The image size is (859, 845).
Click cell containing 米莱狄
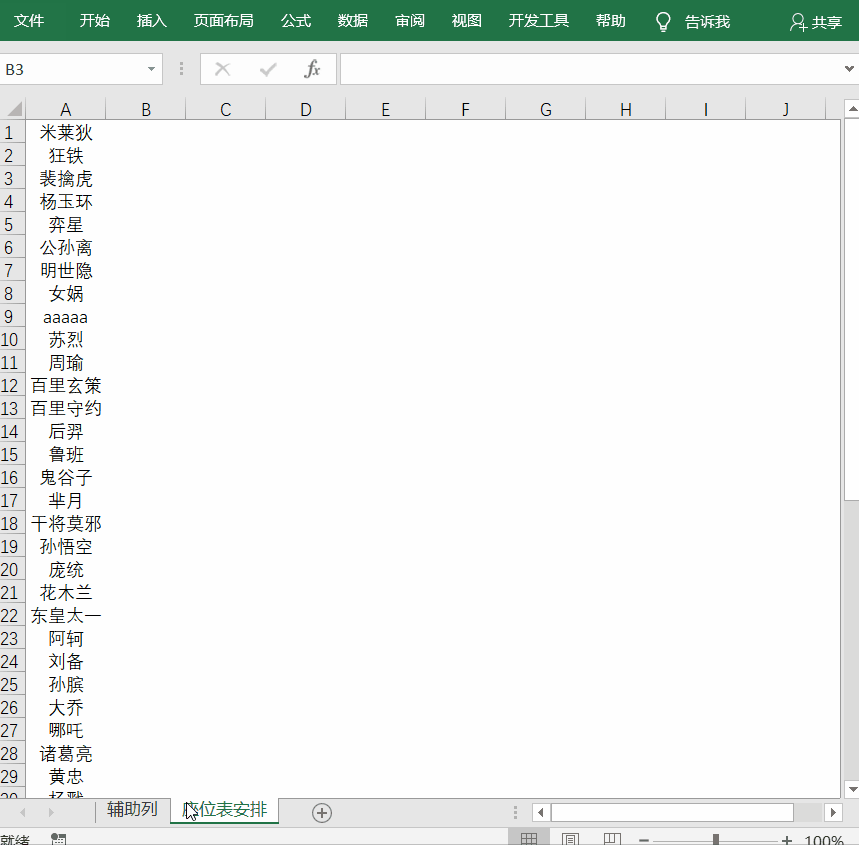[x=66, y=133]
